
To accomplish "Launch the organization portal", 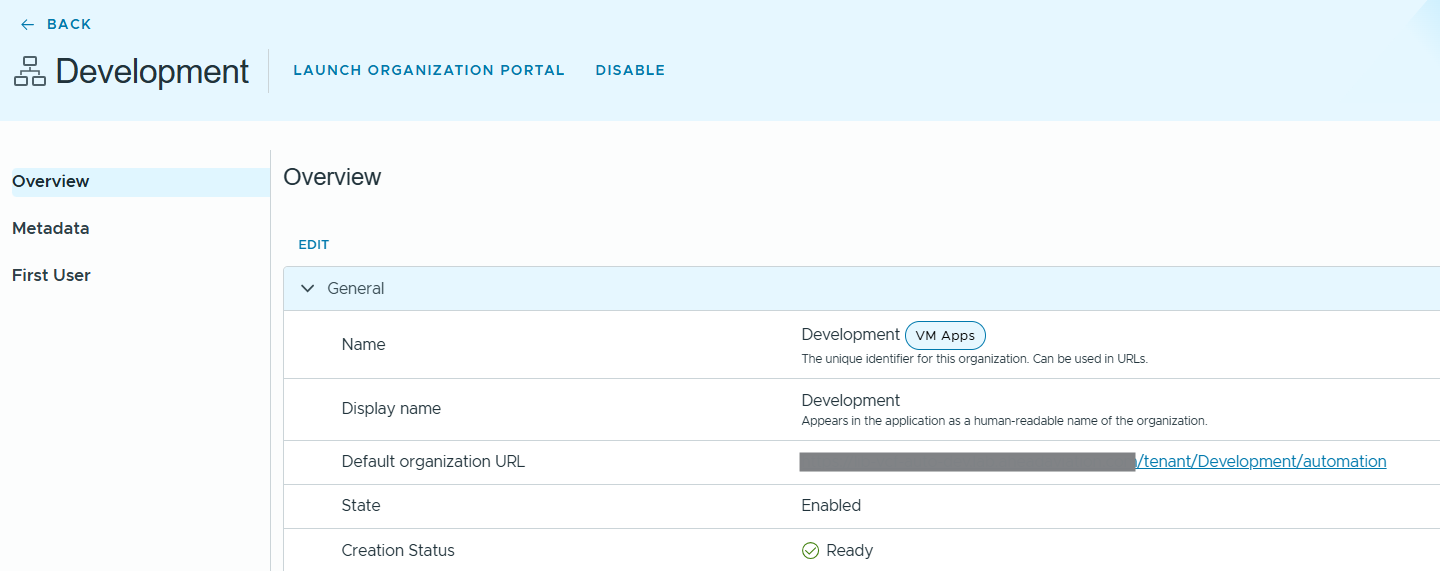I will point(429,70).
